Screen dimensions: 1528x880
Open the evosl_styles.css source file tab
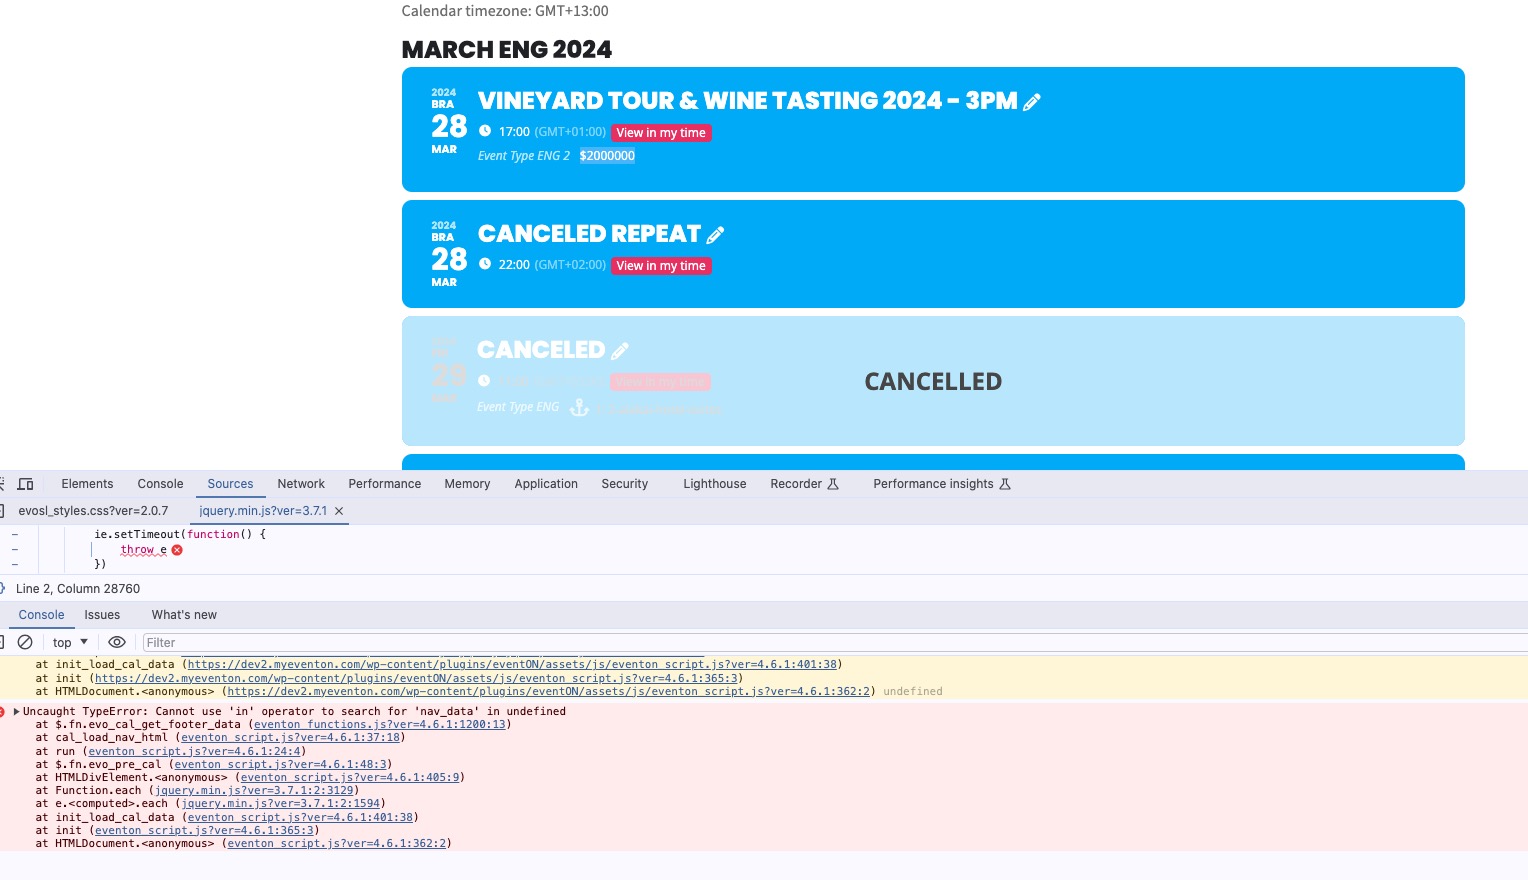(93, 511)
